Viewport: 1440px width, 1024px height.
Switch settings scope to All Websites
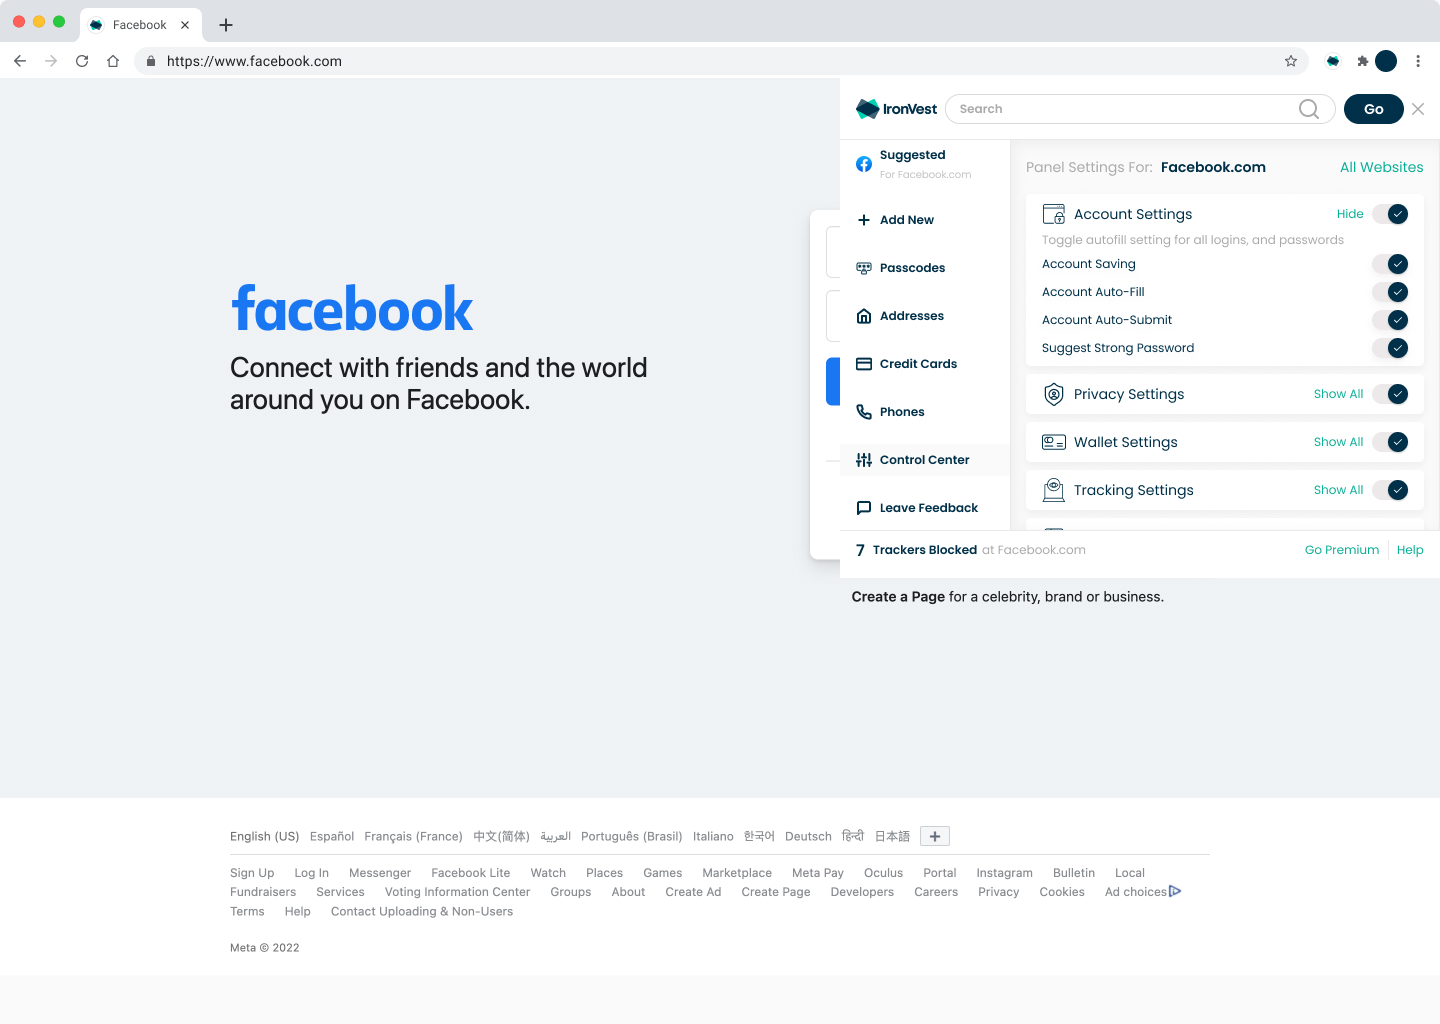(x=1381, y=167)
